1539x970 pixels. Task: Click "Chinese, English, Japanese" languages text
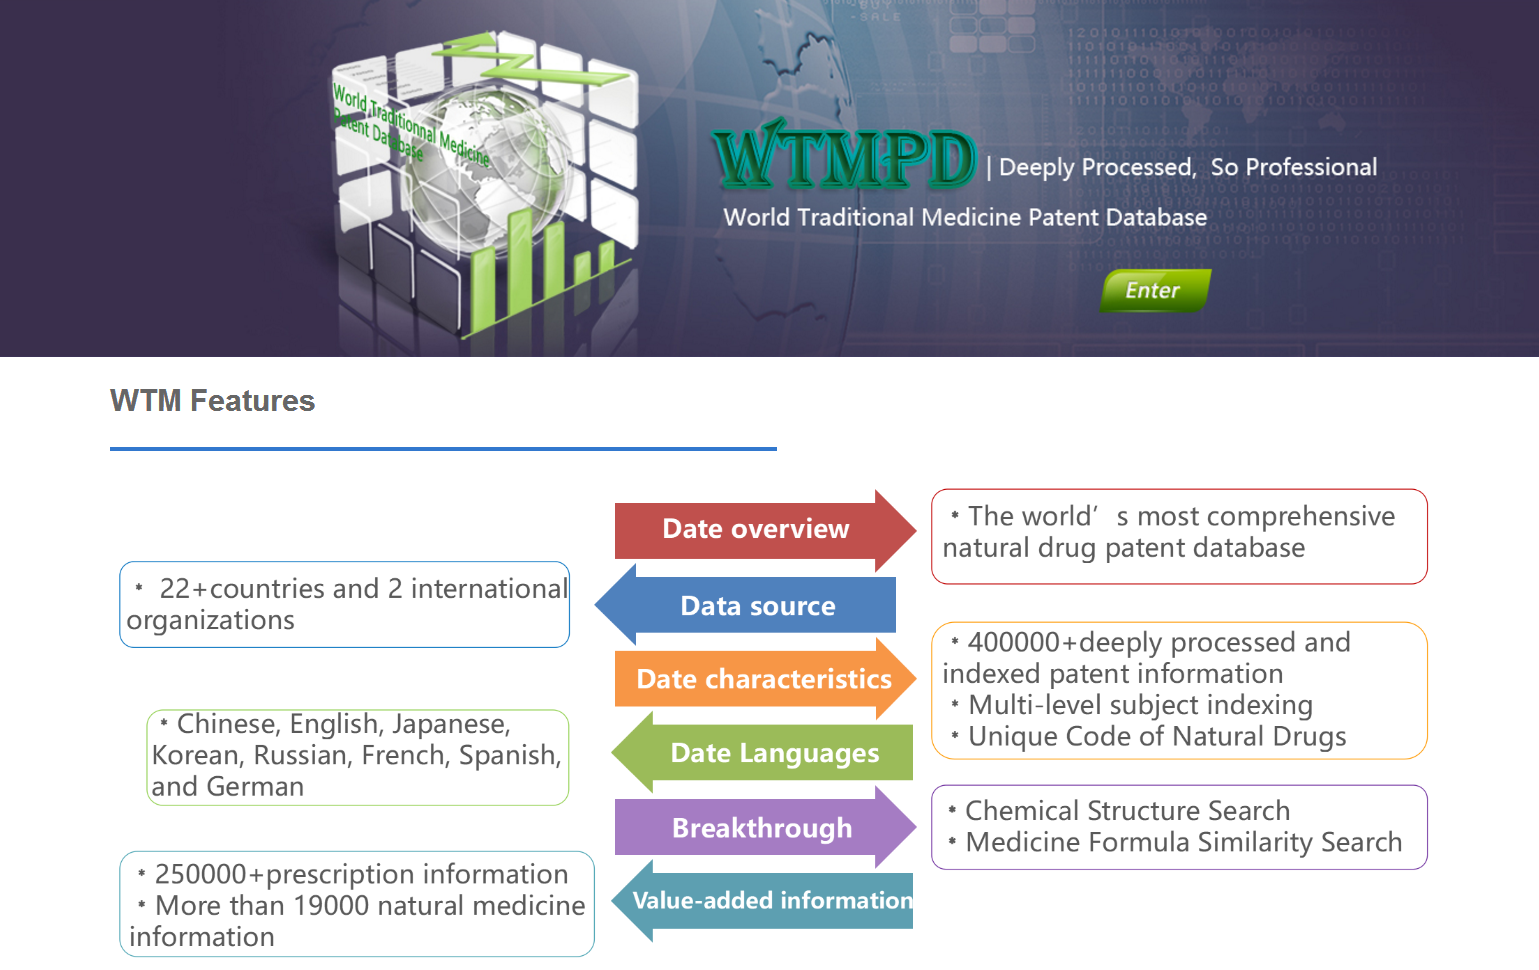click(x=356, y=755)
